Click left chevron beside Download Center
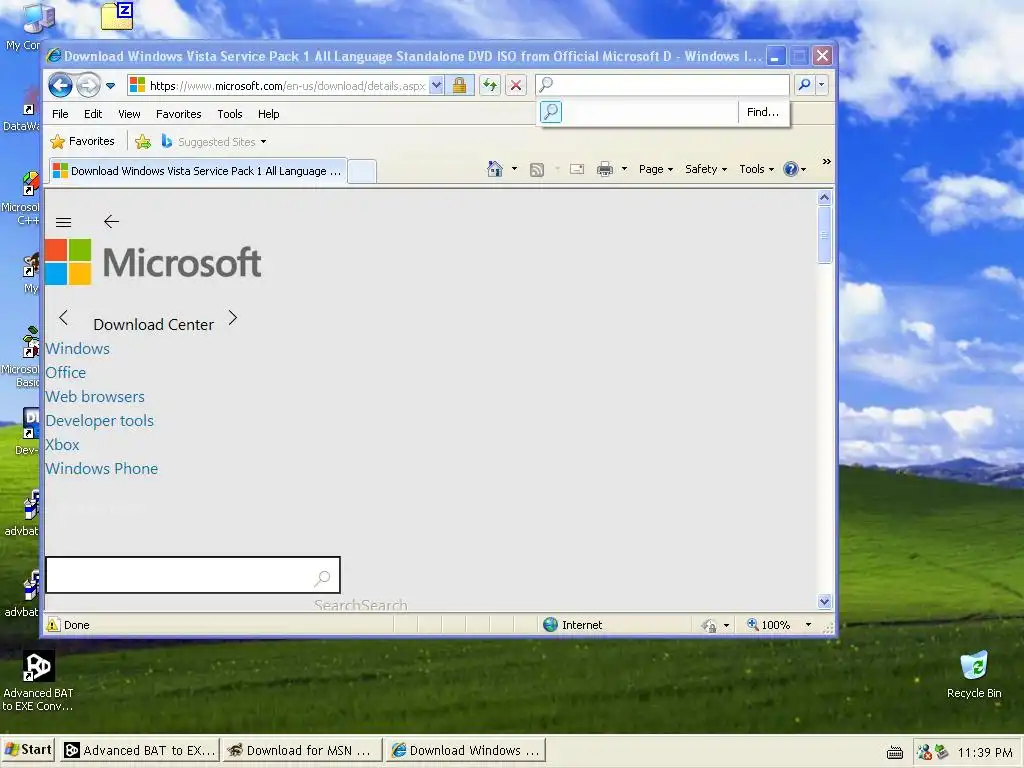 pos(63,318)
